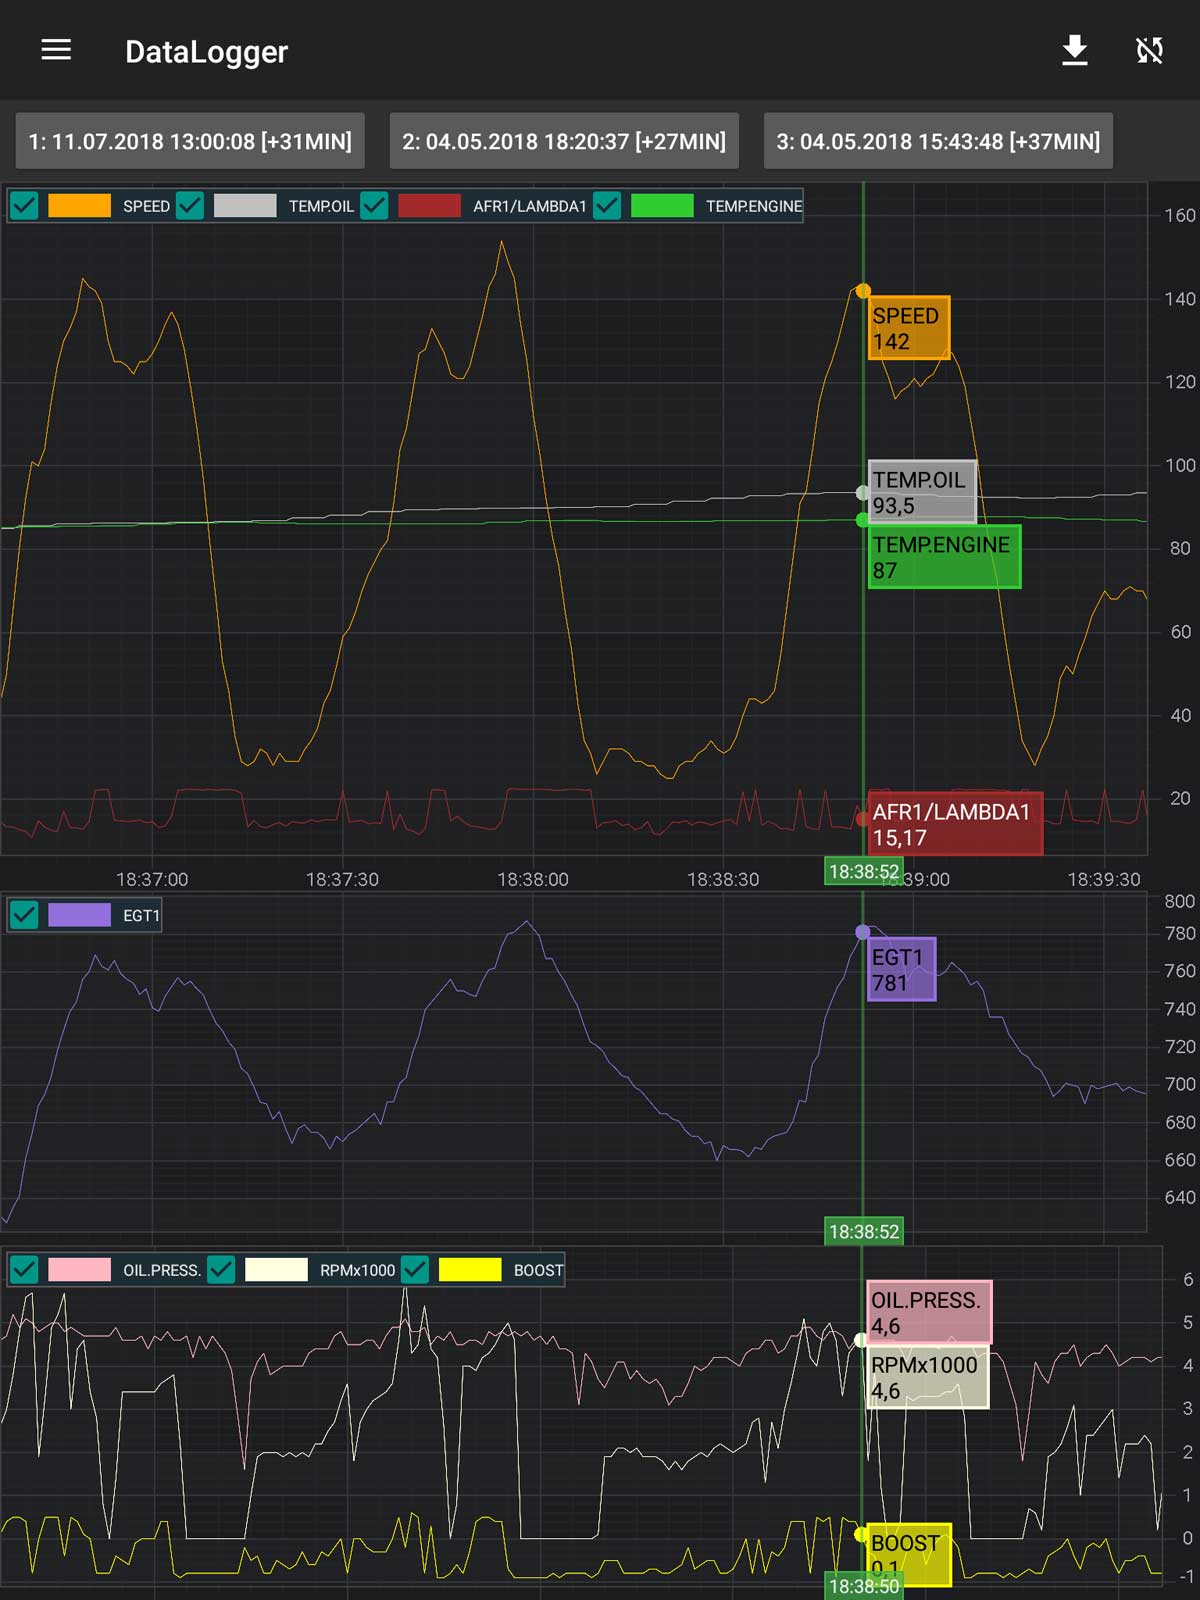Toggle the RPMx1000 series checkbox
Viewport: 1200px width, 1600px height.
click(221, 1270)
